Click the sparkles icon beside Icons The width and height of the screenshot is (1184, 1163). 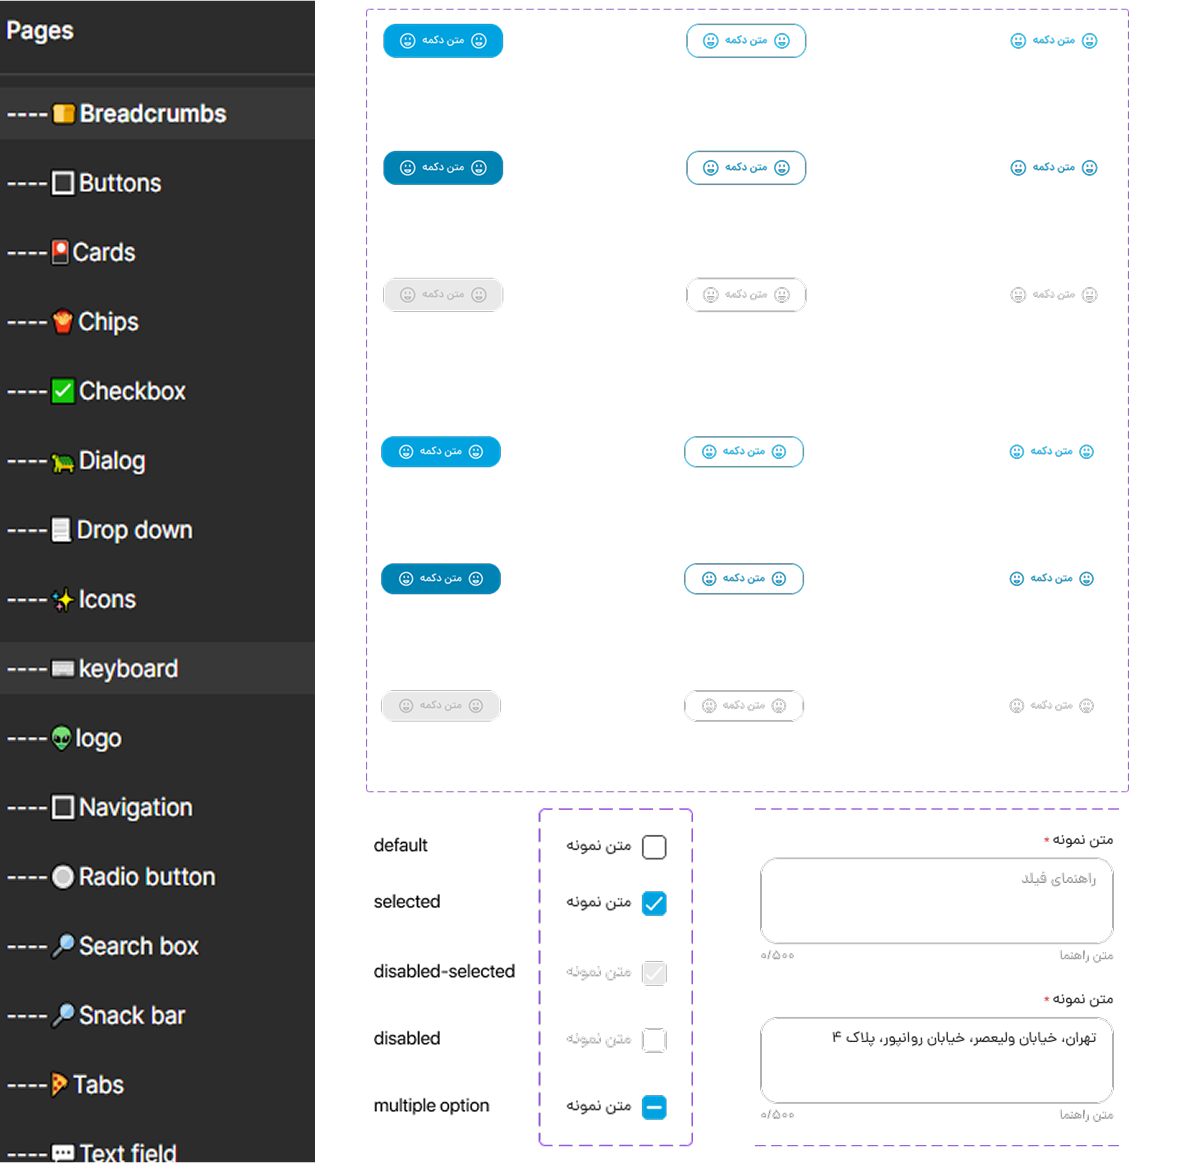click(63, 600)
